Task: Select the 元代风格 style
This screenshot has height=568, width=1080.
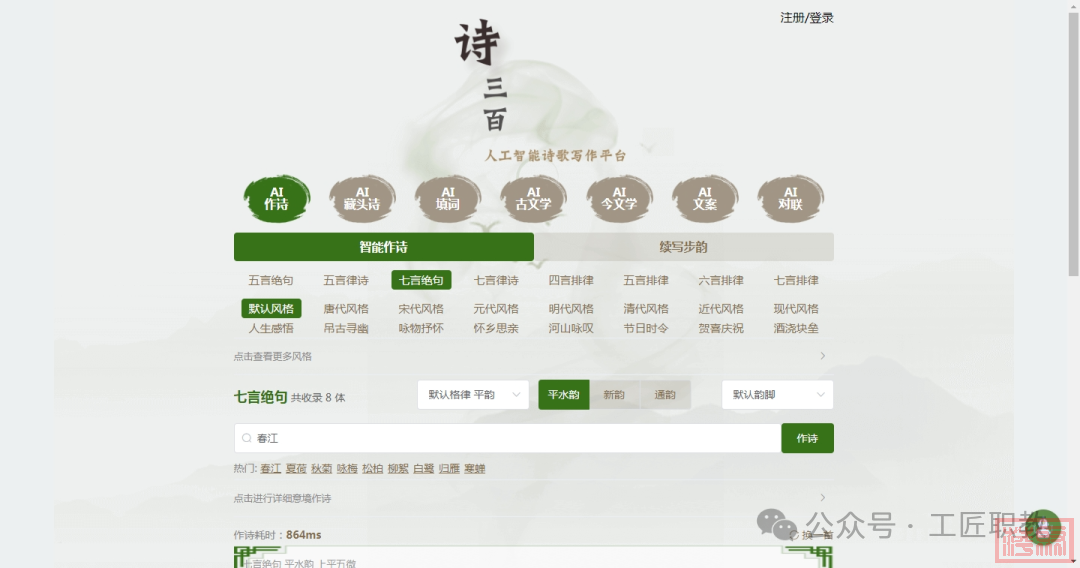Action: [496, 308]
